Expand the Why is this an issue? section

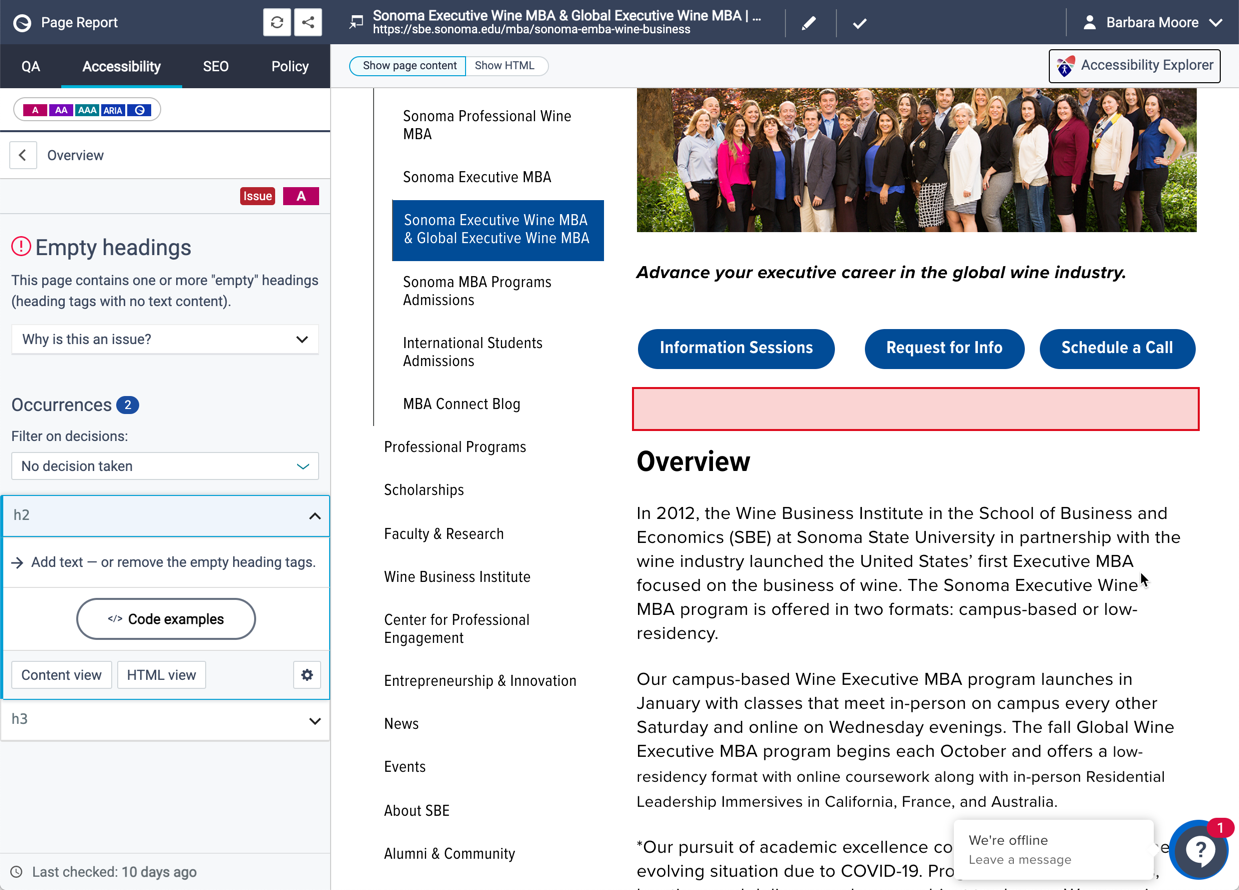[x=164, y=339]
